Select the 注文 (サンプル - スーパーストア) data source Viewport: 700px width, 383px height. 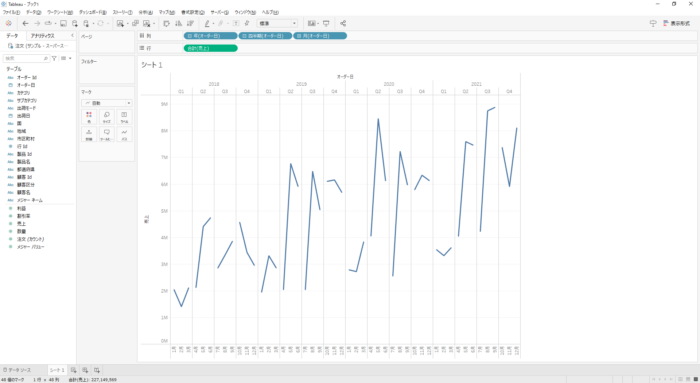point(38,46)
